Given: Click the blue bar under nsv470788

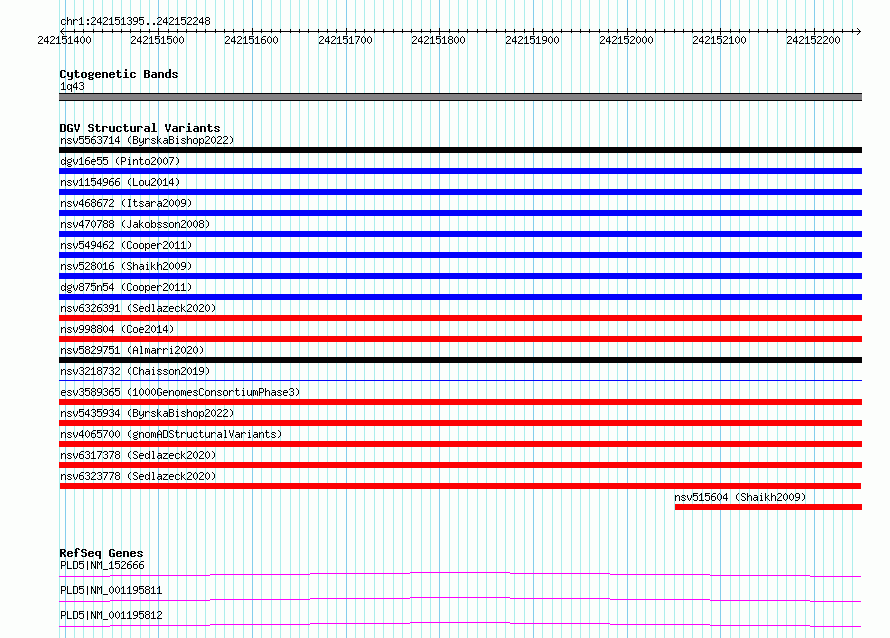Looking at the screenshot, I should (x=460, y=234).
